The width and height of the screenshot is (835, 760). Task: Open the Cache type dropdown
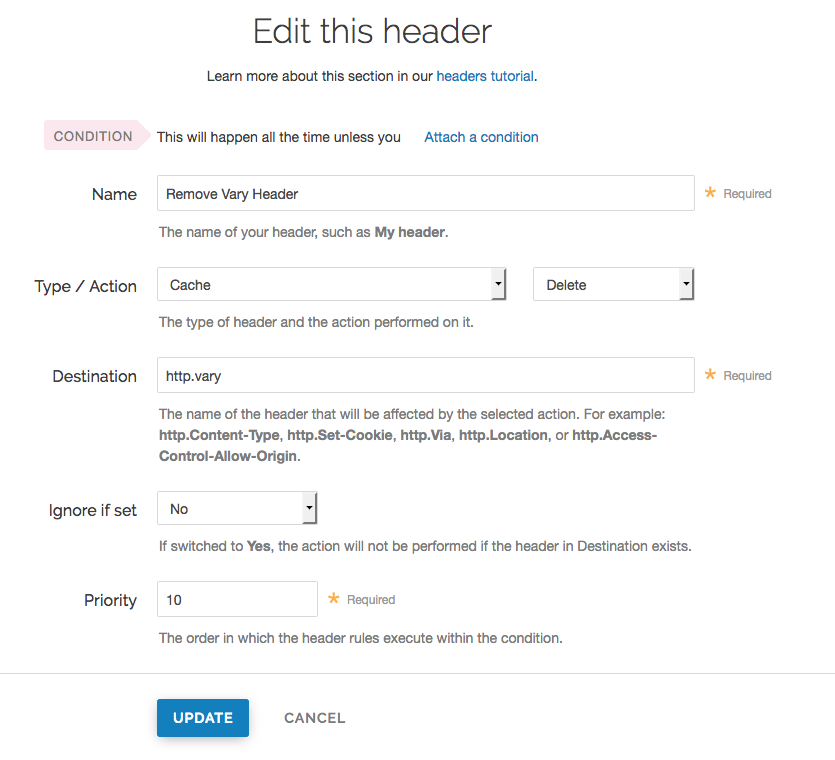(x=331, y=285)
